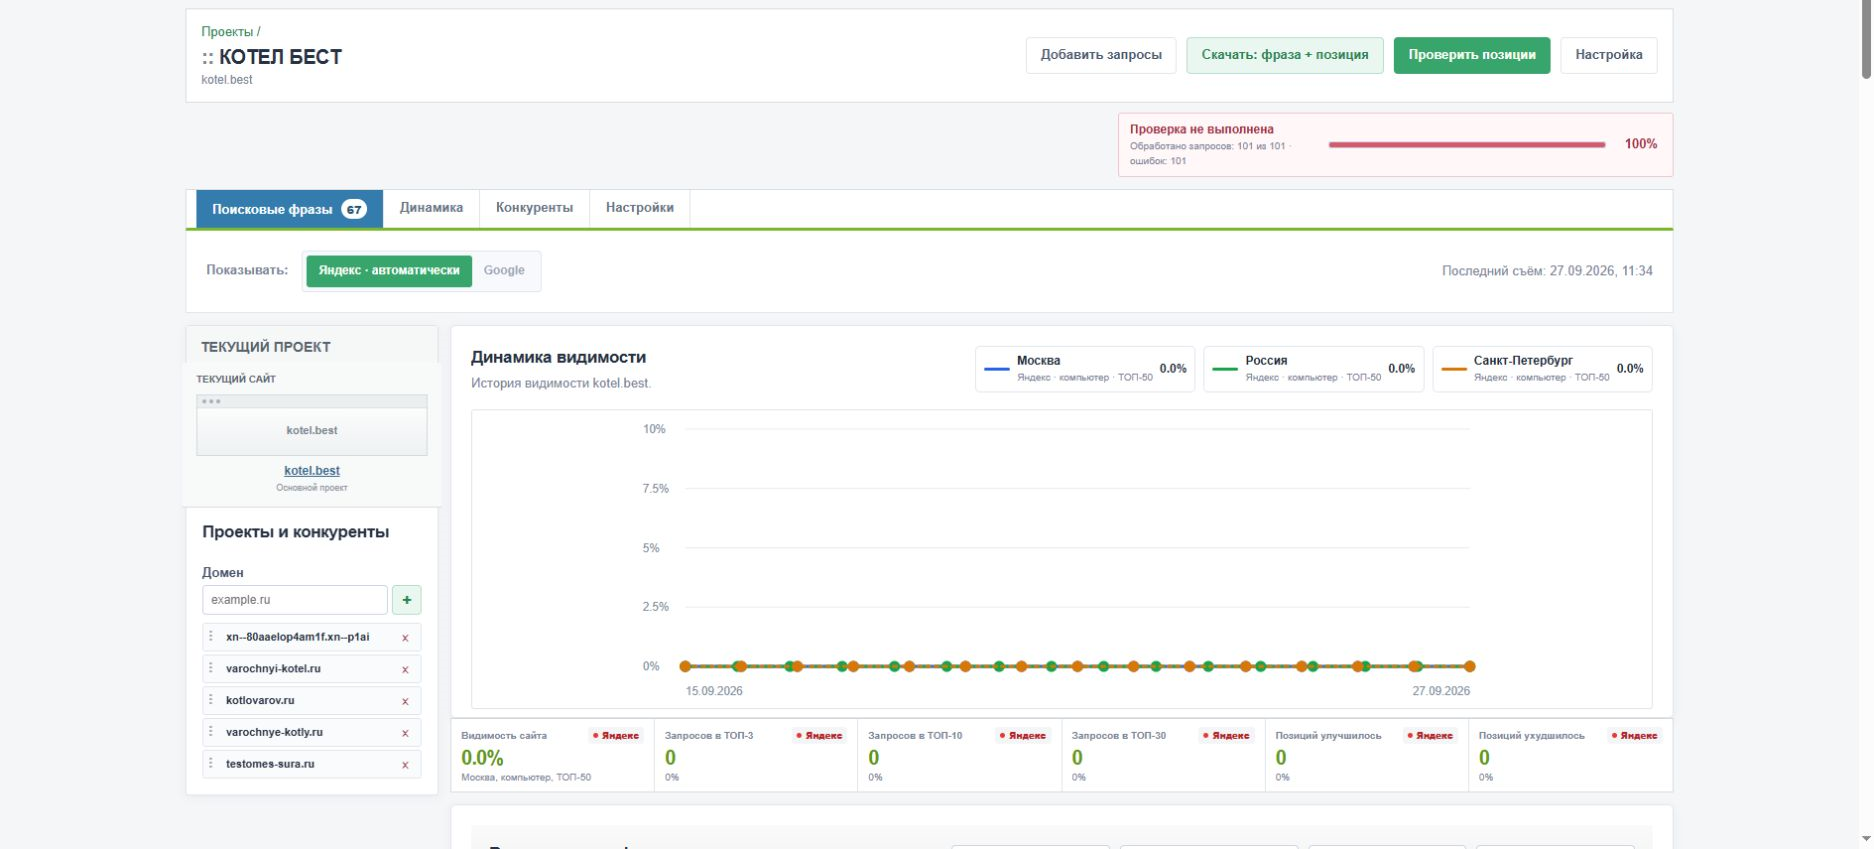The height and width of the screenshot is (849, 1874).
Task: Open the underlined kotel.best site link
Action: 312,471
